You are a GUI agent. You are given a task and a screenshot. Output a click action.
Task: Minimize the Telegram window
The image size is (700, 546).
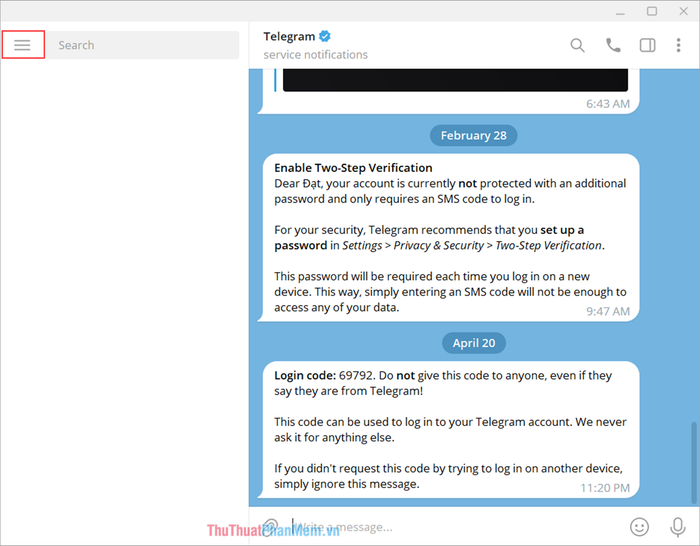[620, 12]
